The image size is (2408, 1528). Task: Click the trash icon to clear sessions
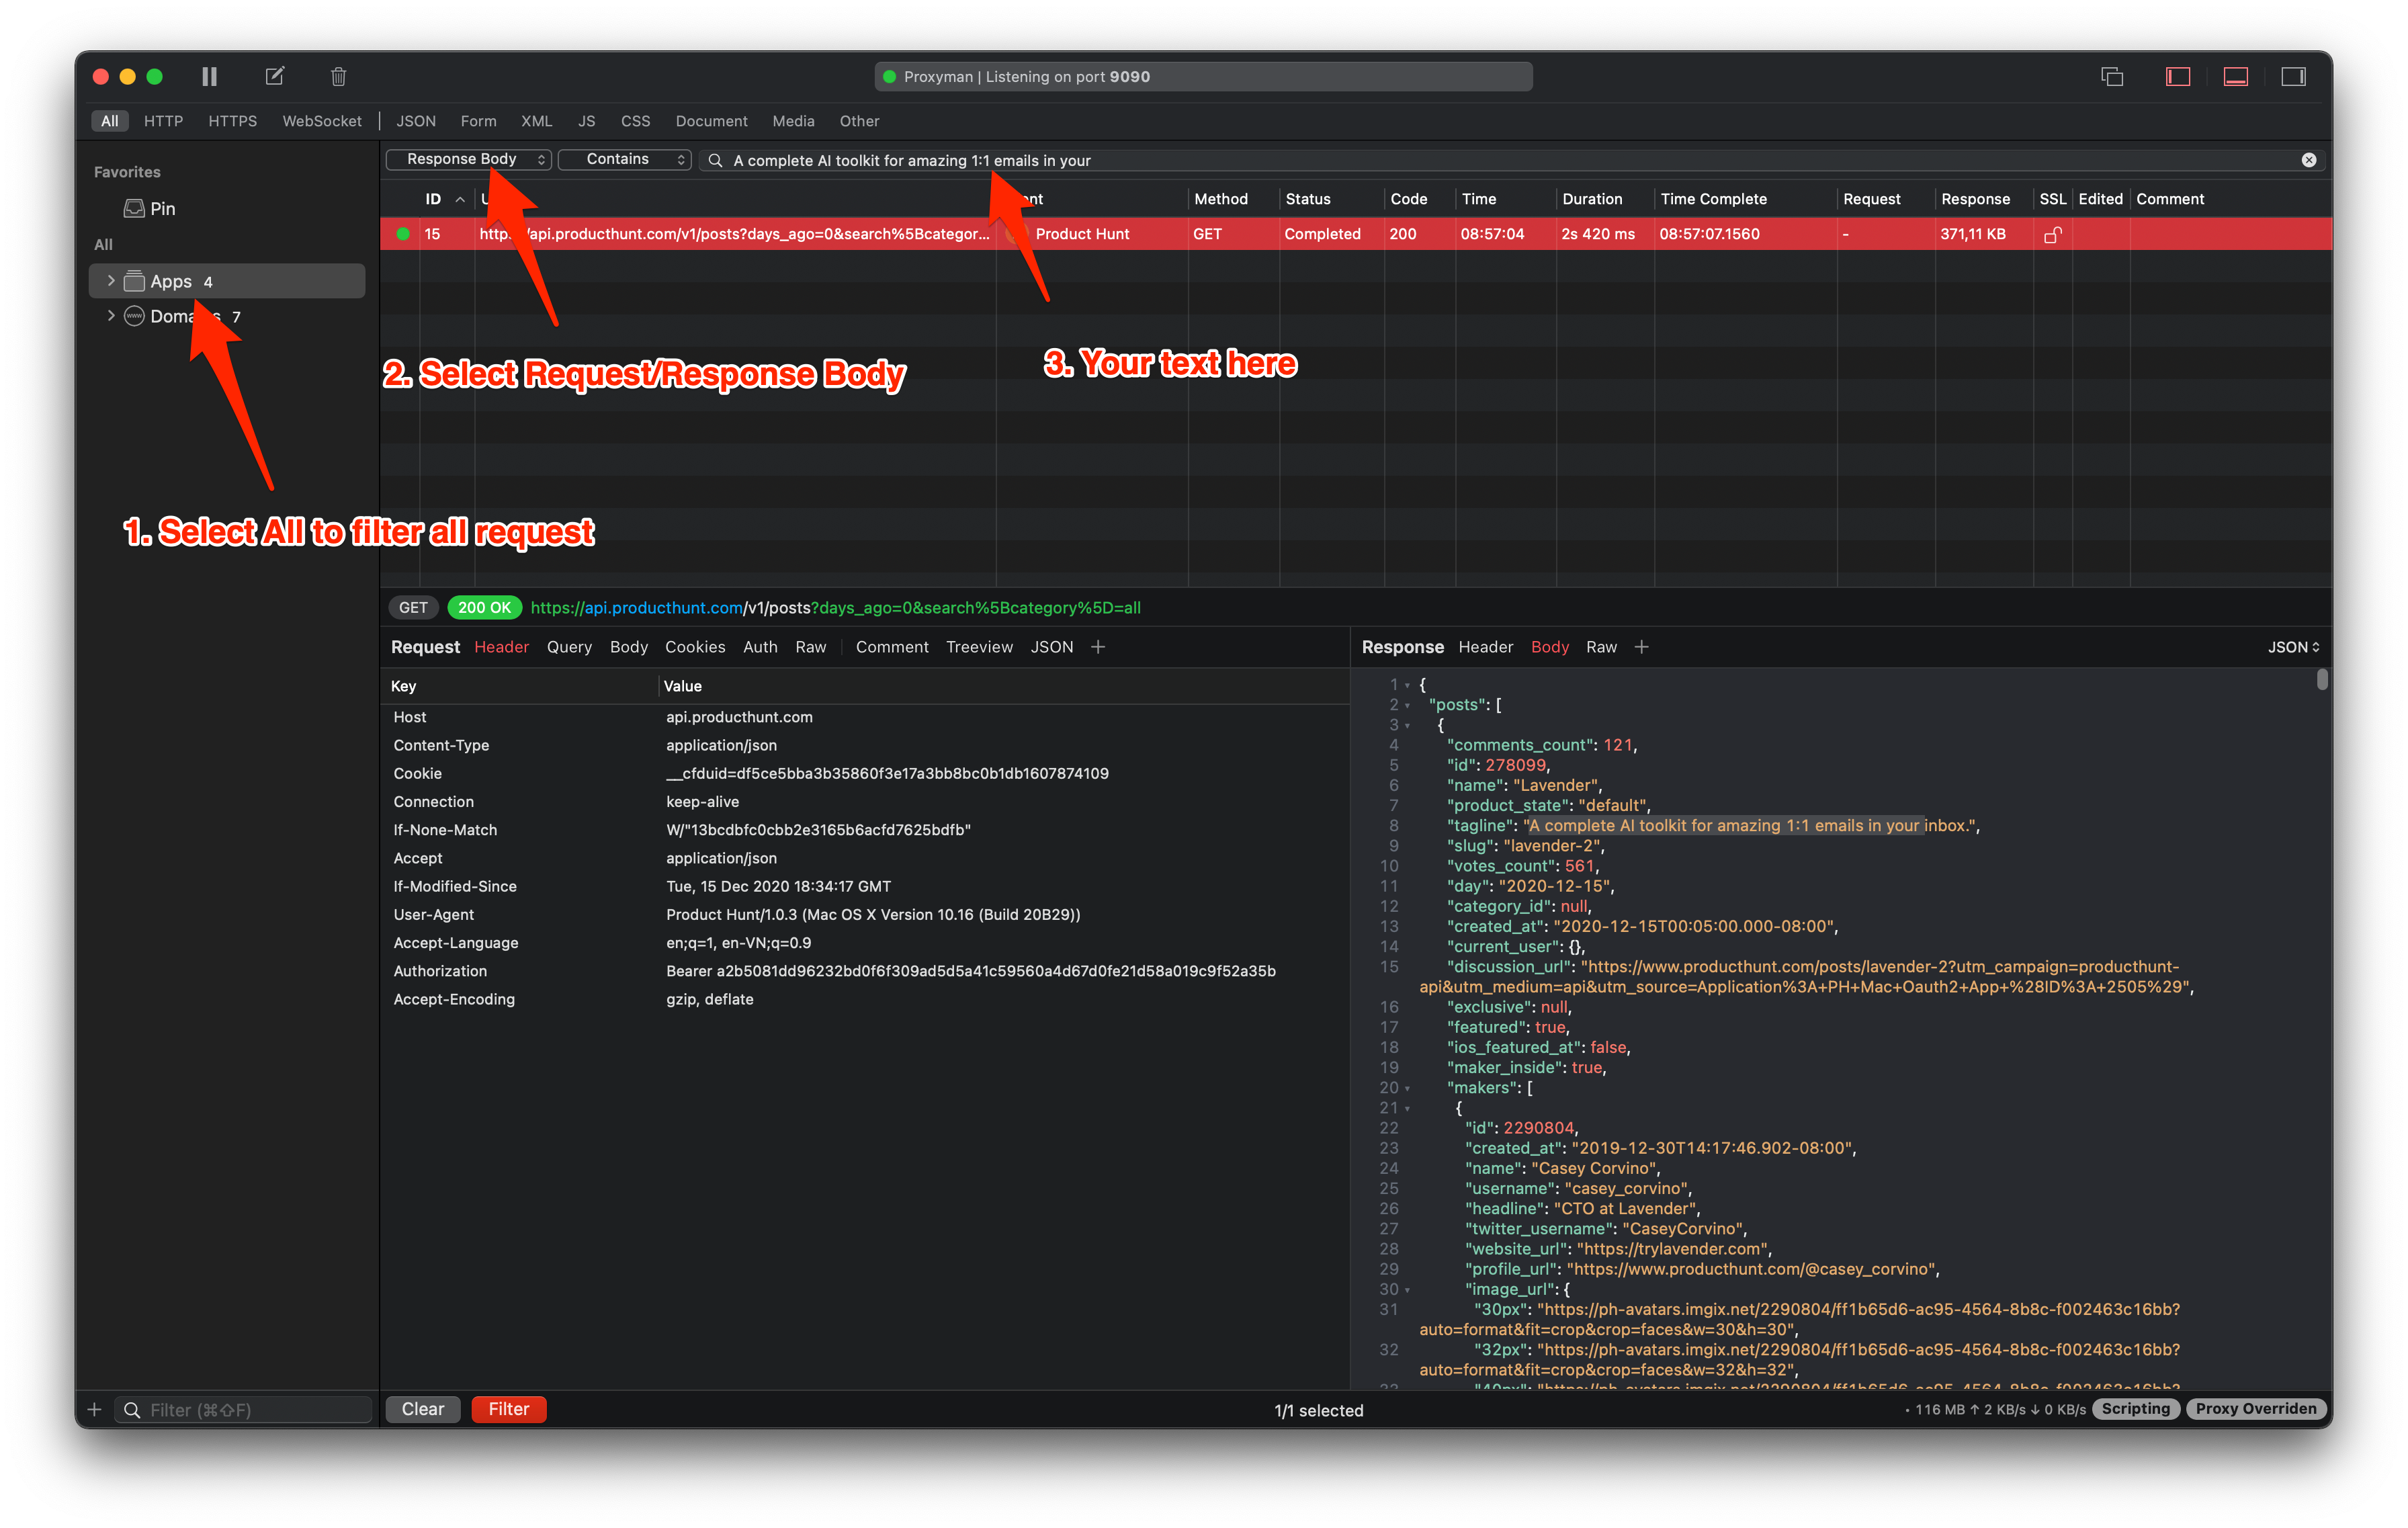[x=338, y=76]
